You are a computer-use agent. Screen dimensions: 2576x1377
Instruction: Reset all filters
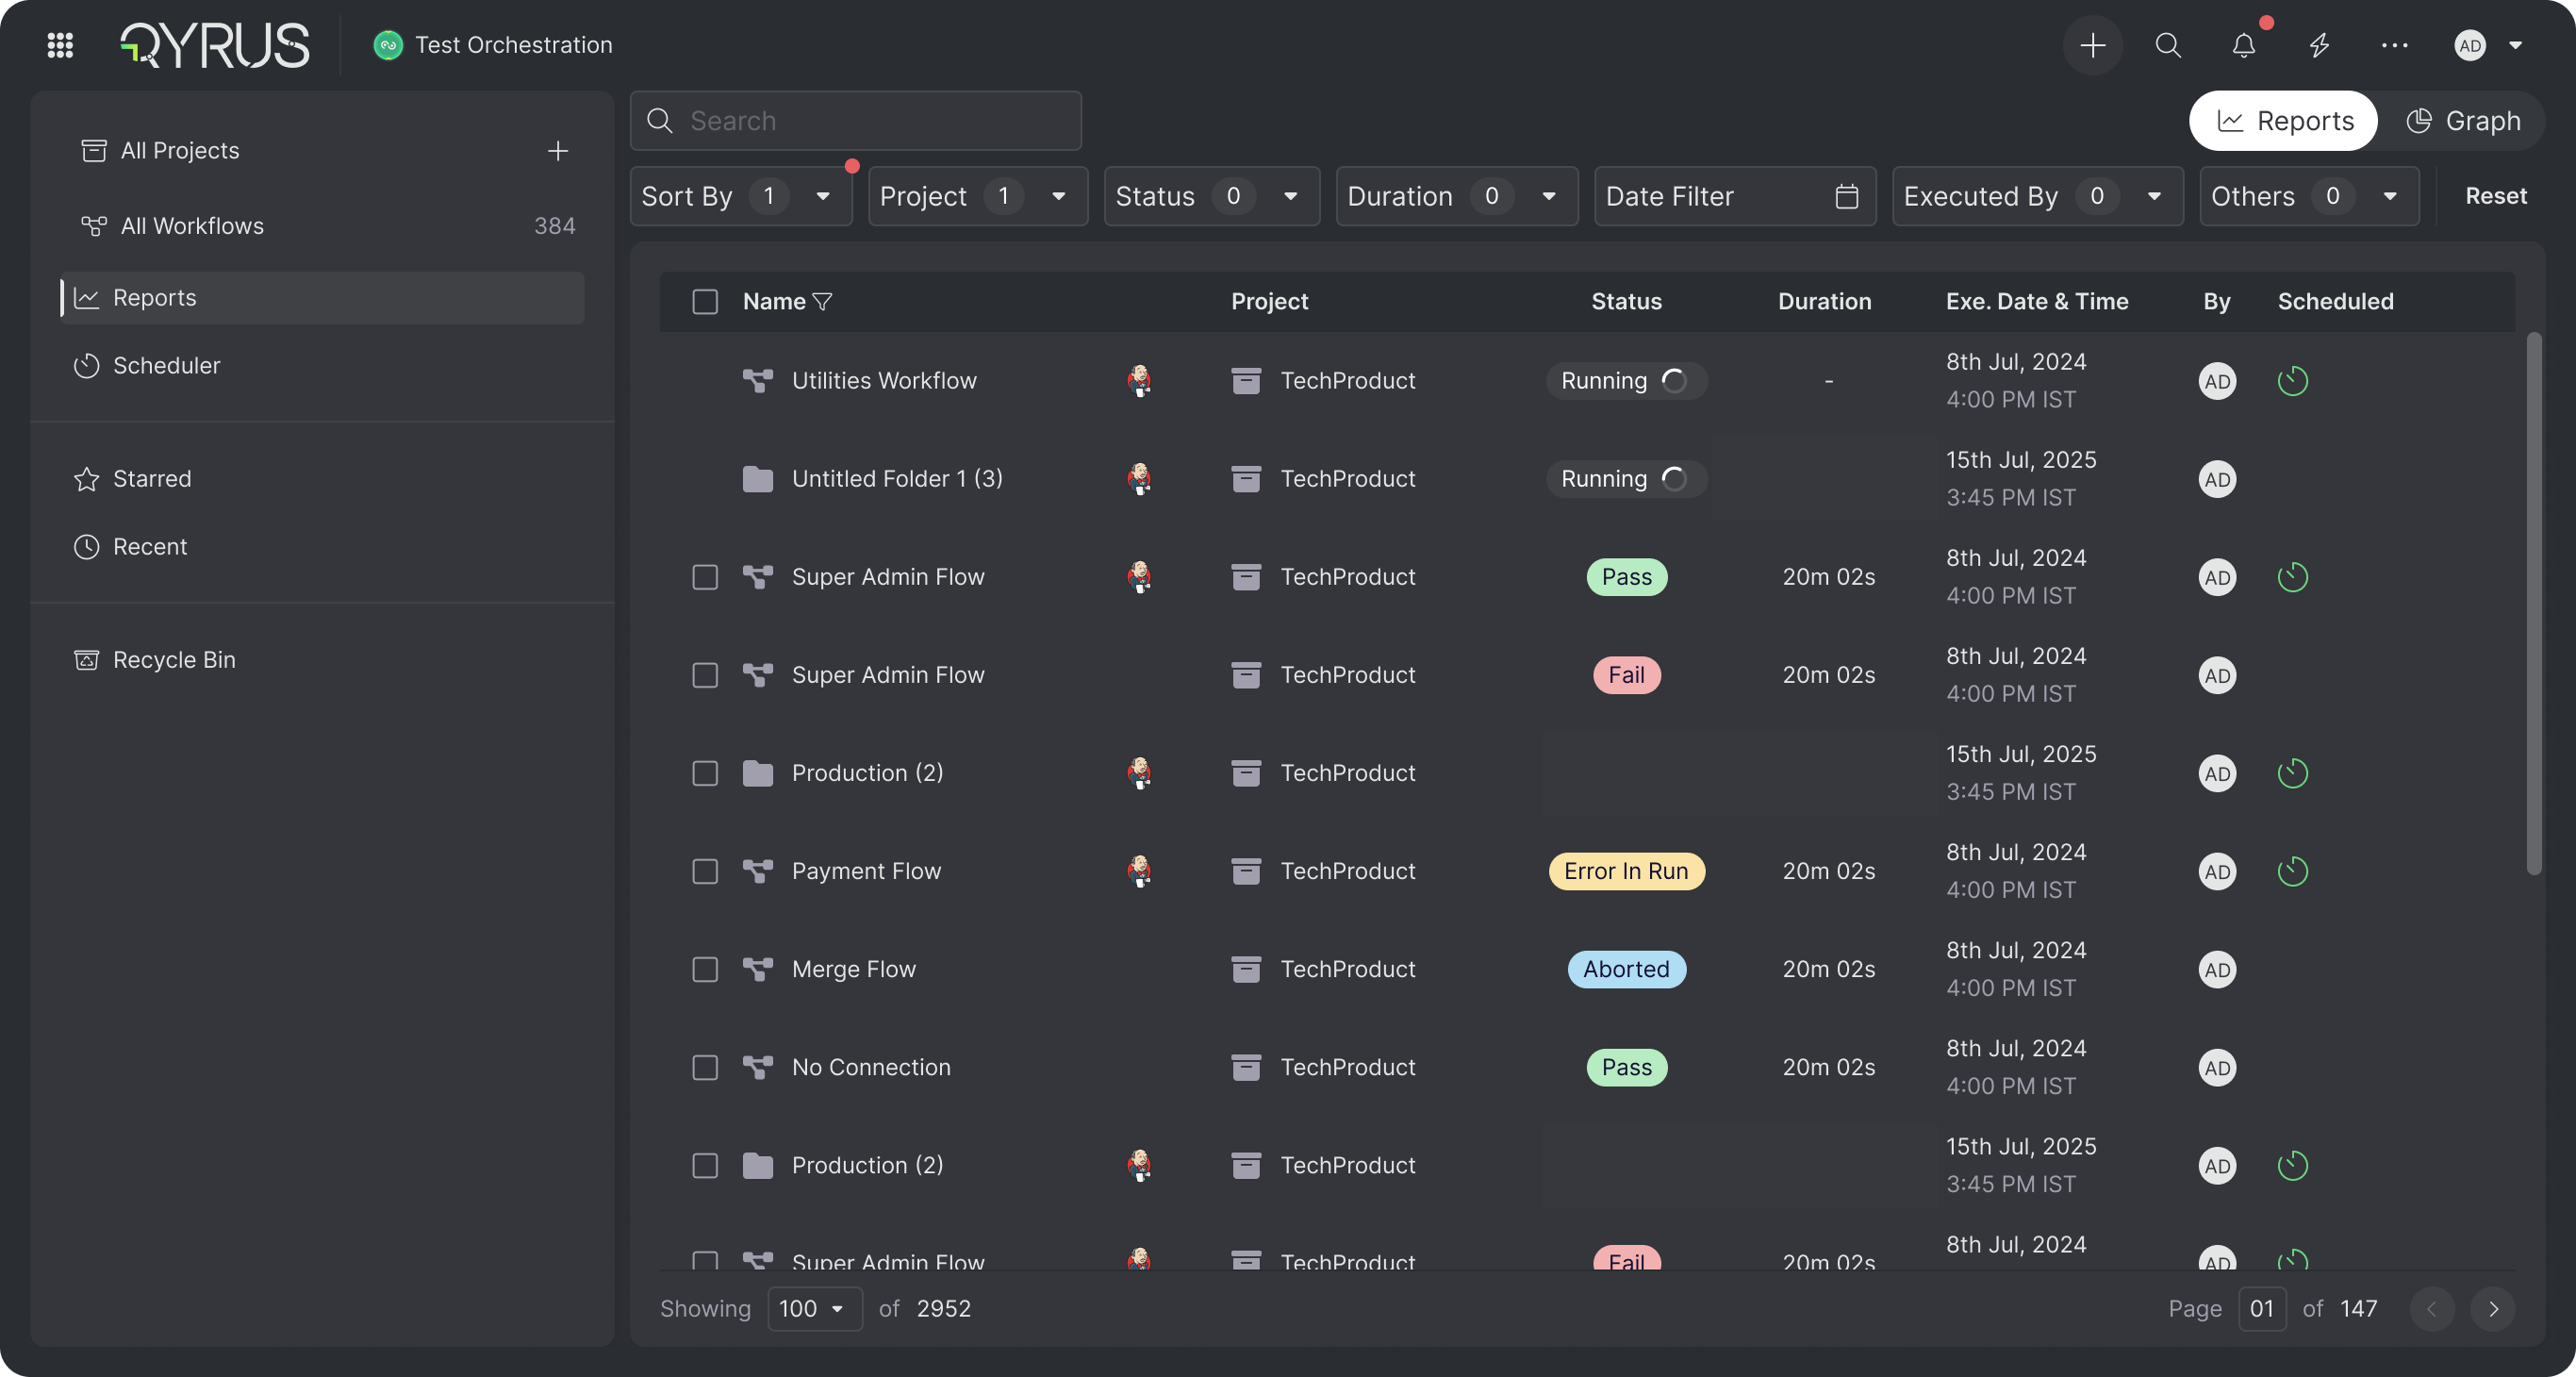click(x=2495, y=196)
